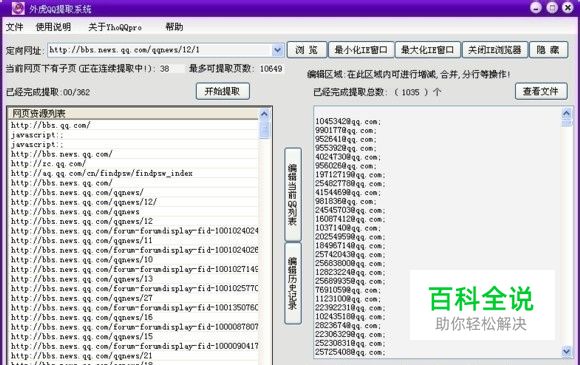Click the vertical 编辑当前QQ列表 button
The image size is (580, 365).
(x=293, y=195)
